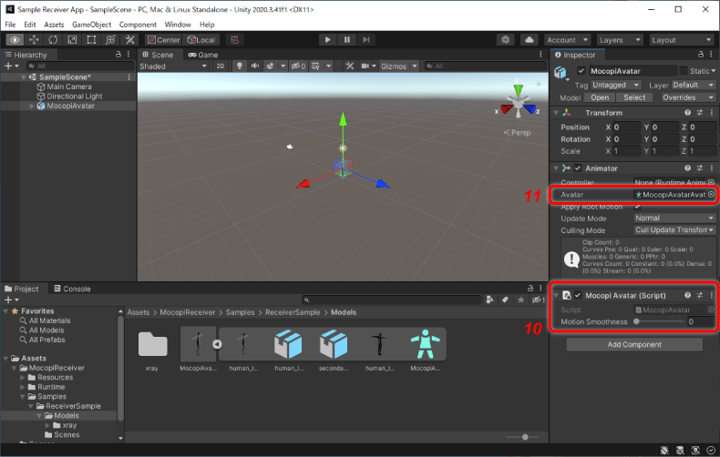The width and height of the screenshot is (720, 457).
Task: Switch to the Game tab
Action: [203, 55]
